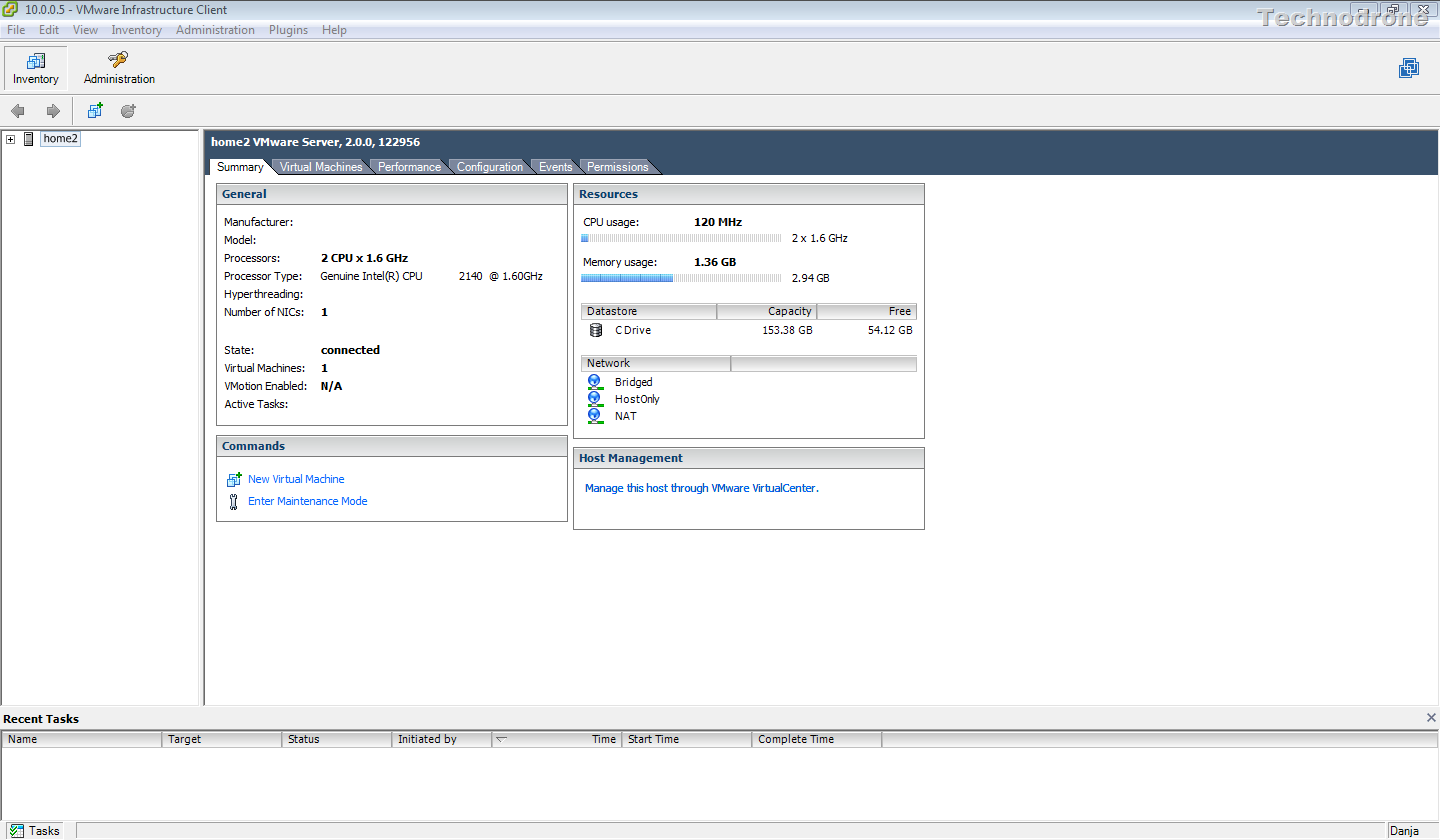Screen dimensions: 1440x840
Task: Go back using the left arrow
Action: pyautogui.click(x=18, y=111)
